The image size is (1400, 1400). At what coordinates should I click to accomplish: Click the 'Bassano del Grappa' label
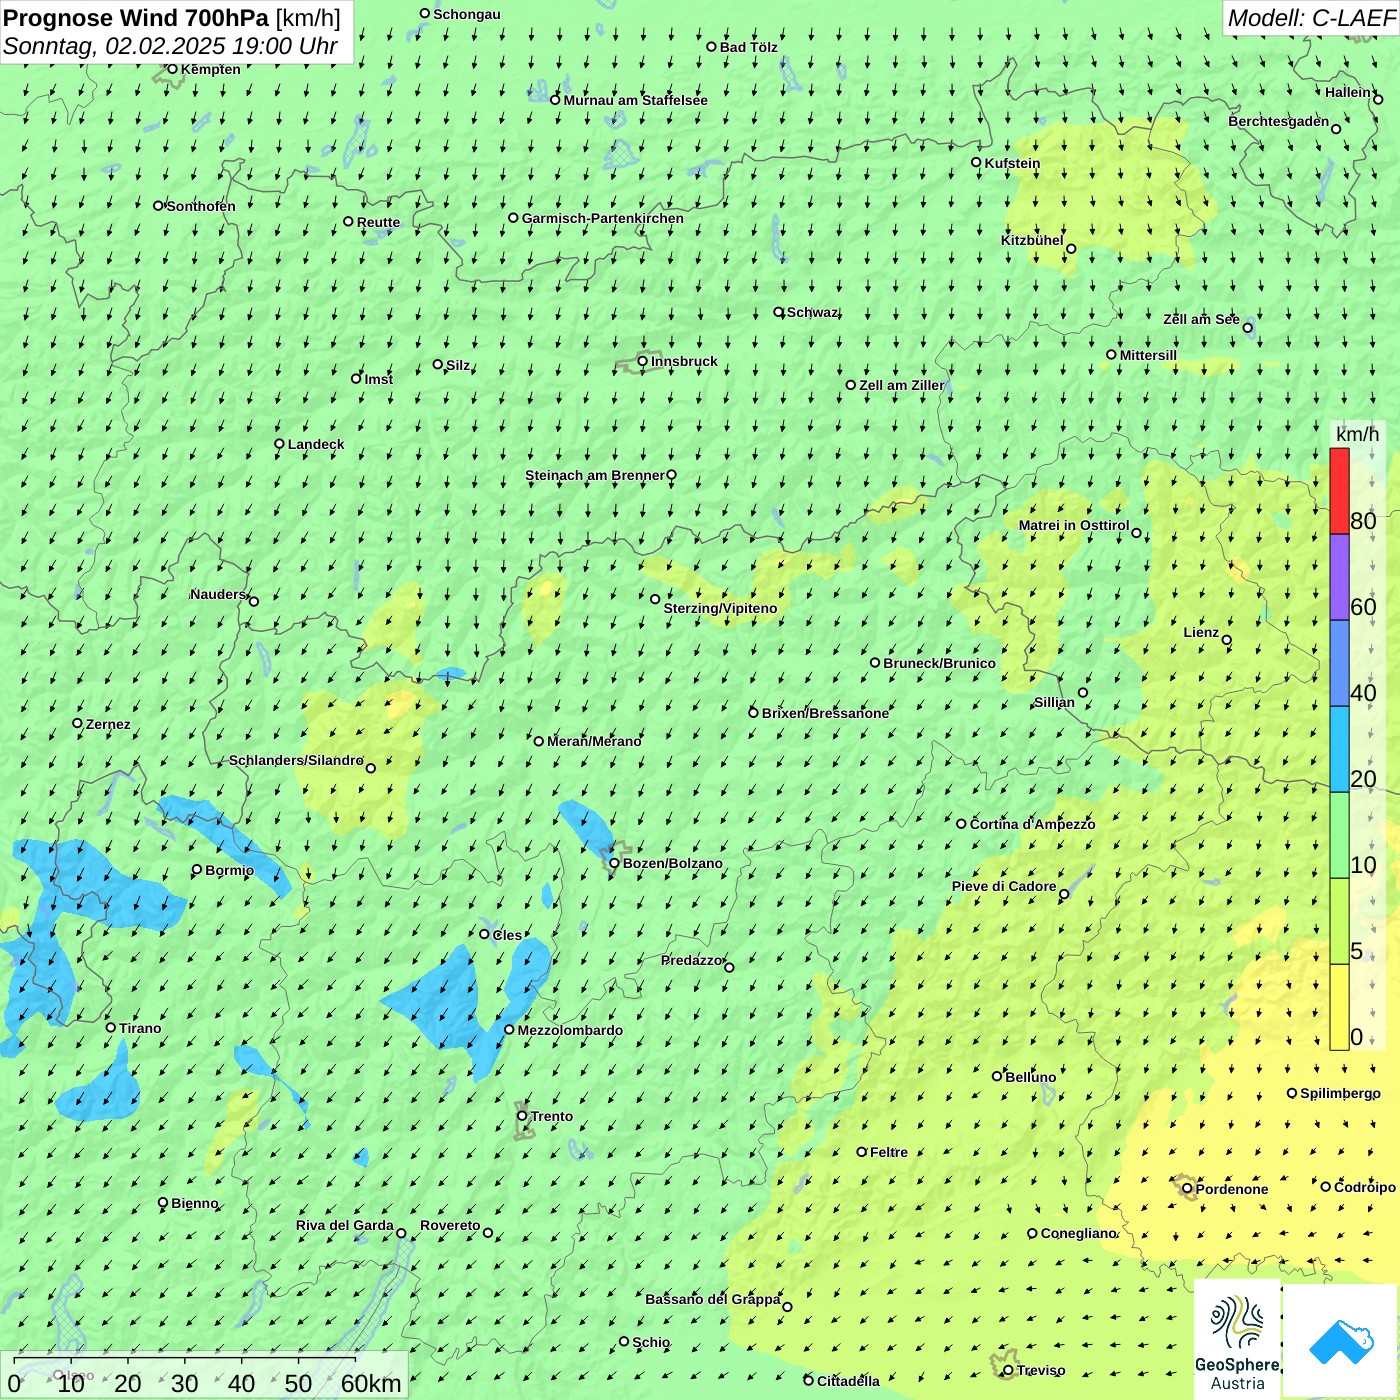click(x=712, y=1299)
